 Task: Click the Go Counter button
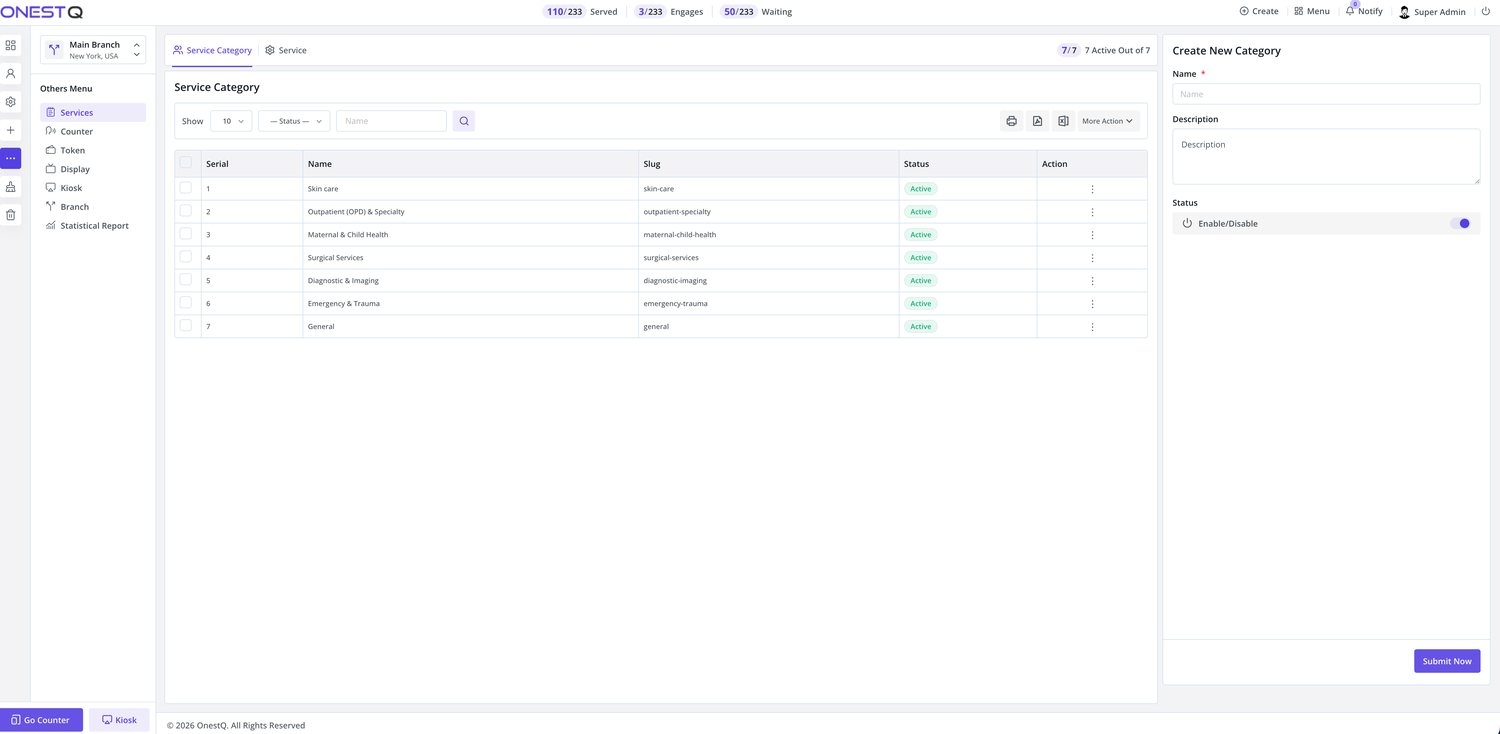[x=41, y=720]
